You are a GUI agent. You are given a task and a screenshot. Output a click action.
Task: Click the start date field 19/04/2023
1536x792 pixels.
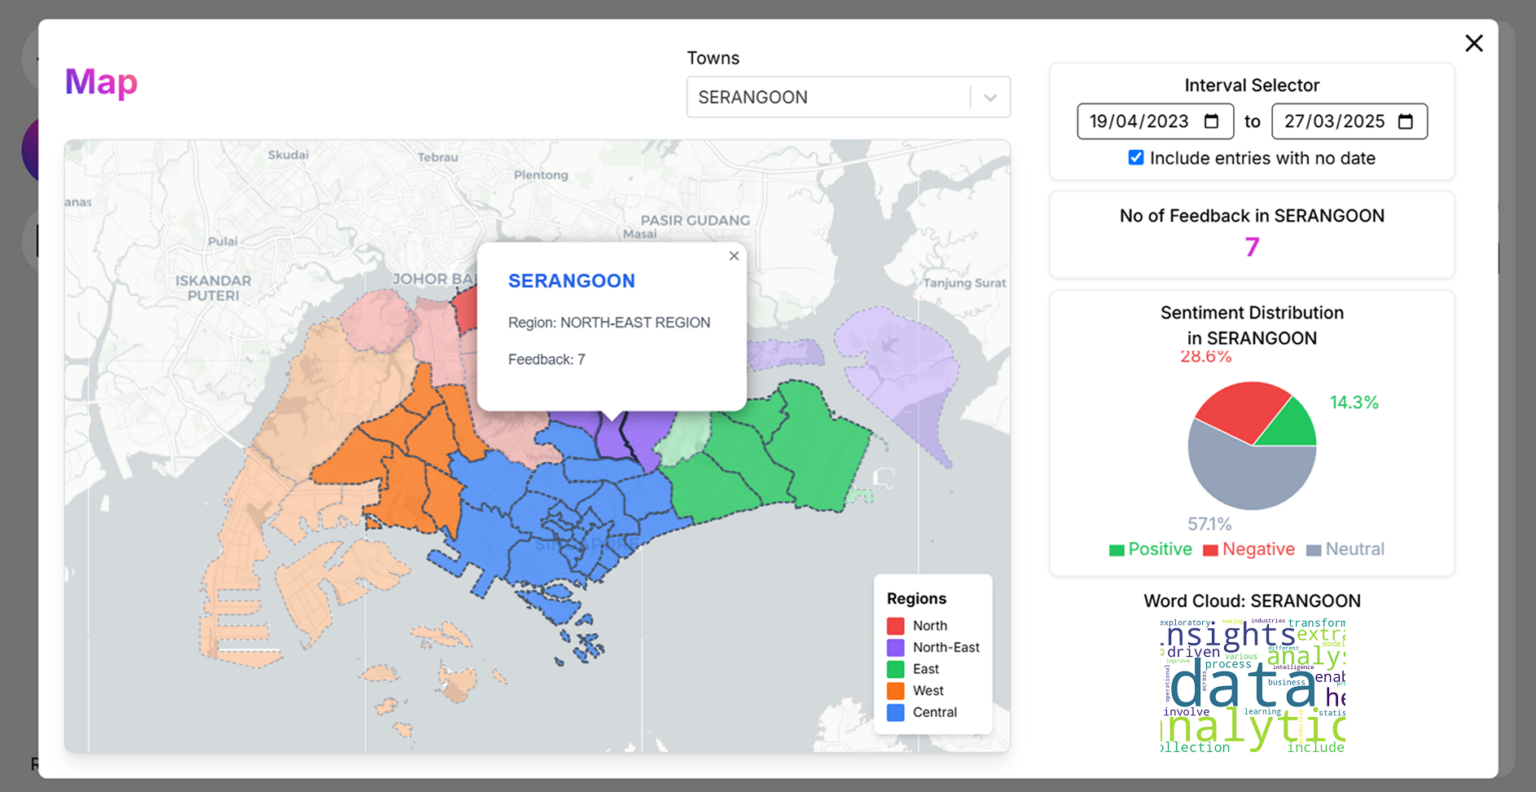[x=1139, y=122]
